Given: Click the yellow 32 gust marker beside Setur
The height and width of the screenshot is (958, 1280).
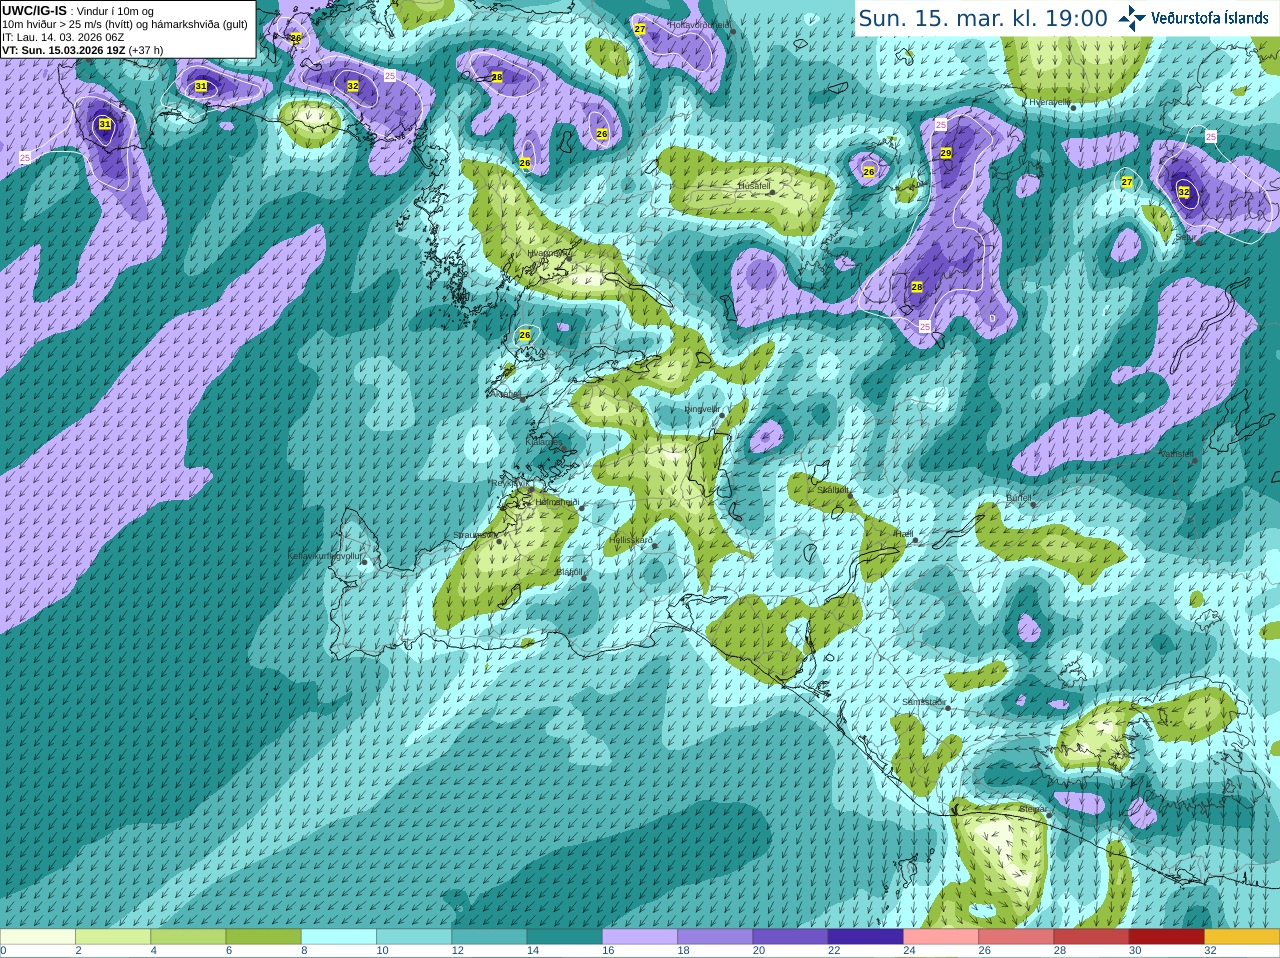Looking at the screenshot, I should [1184, 192].
